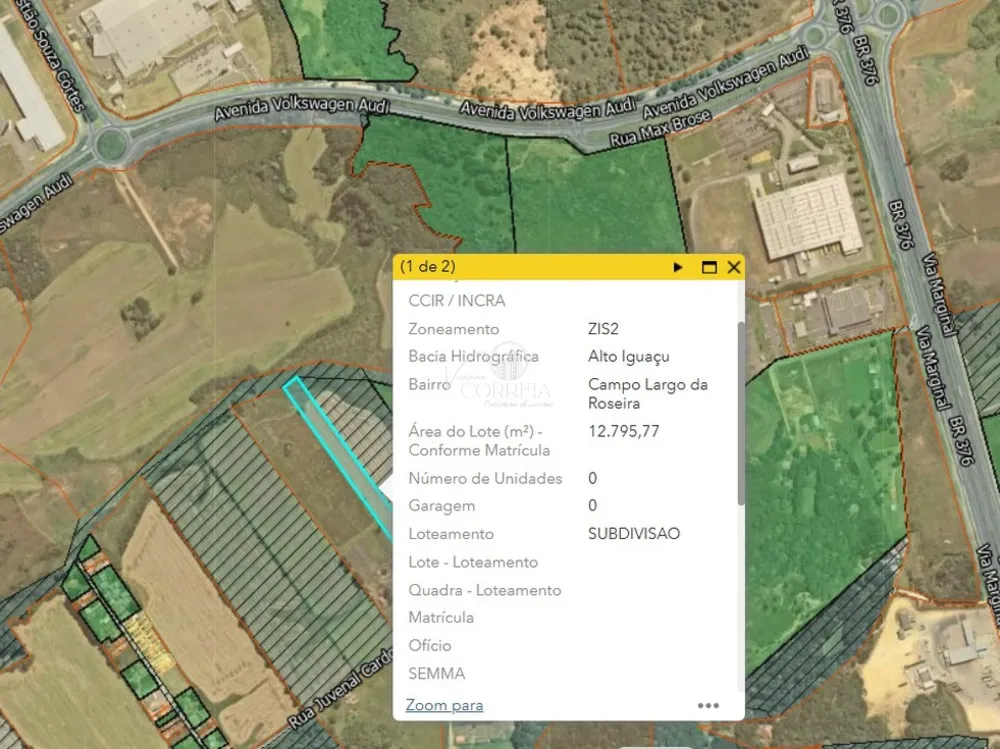The image size is (1000, 749).
Task: Close the parcel info popup
Action: pos(734,267)
